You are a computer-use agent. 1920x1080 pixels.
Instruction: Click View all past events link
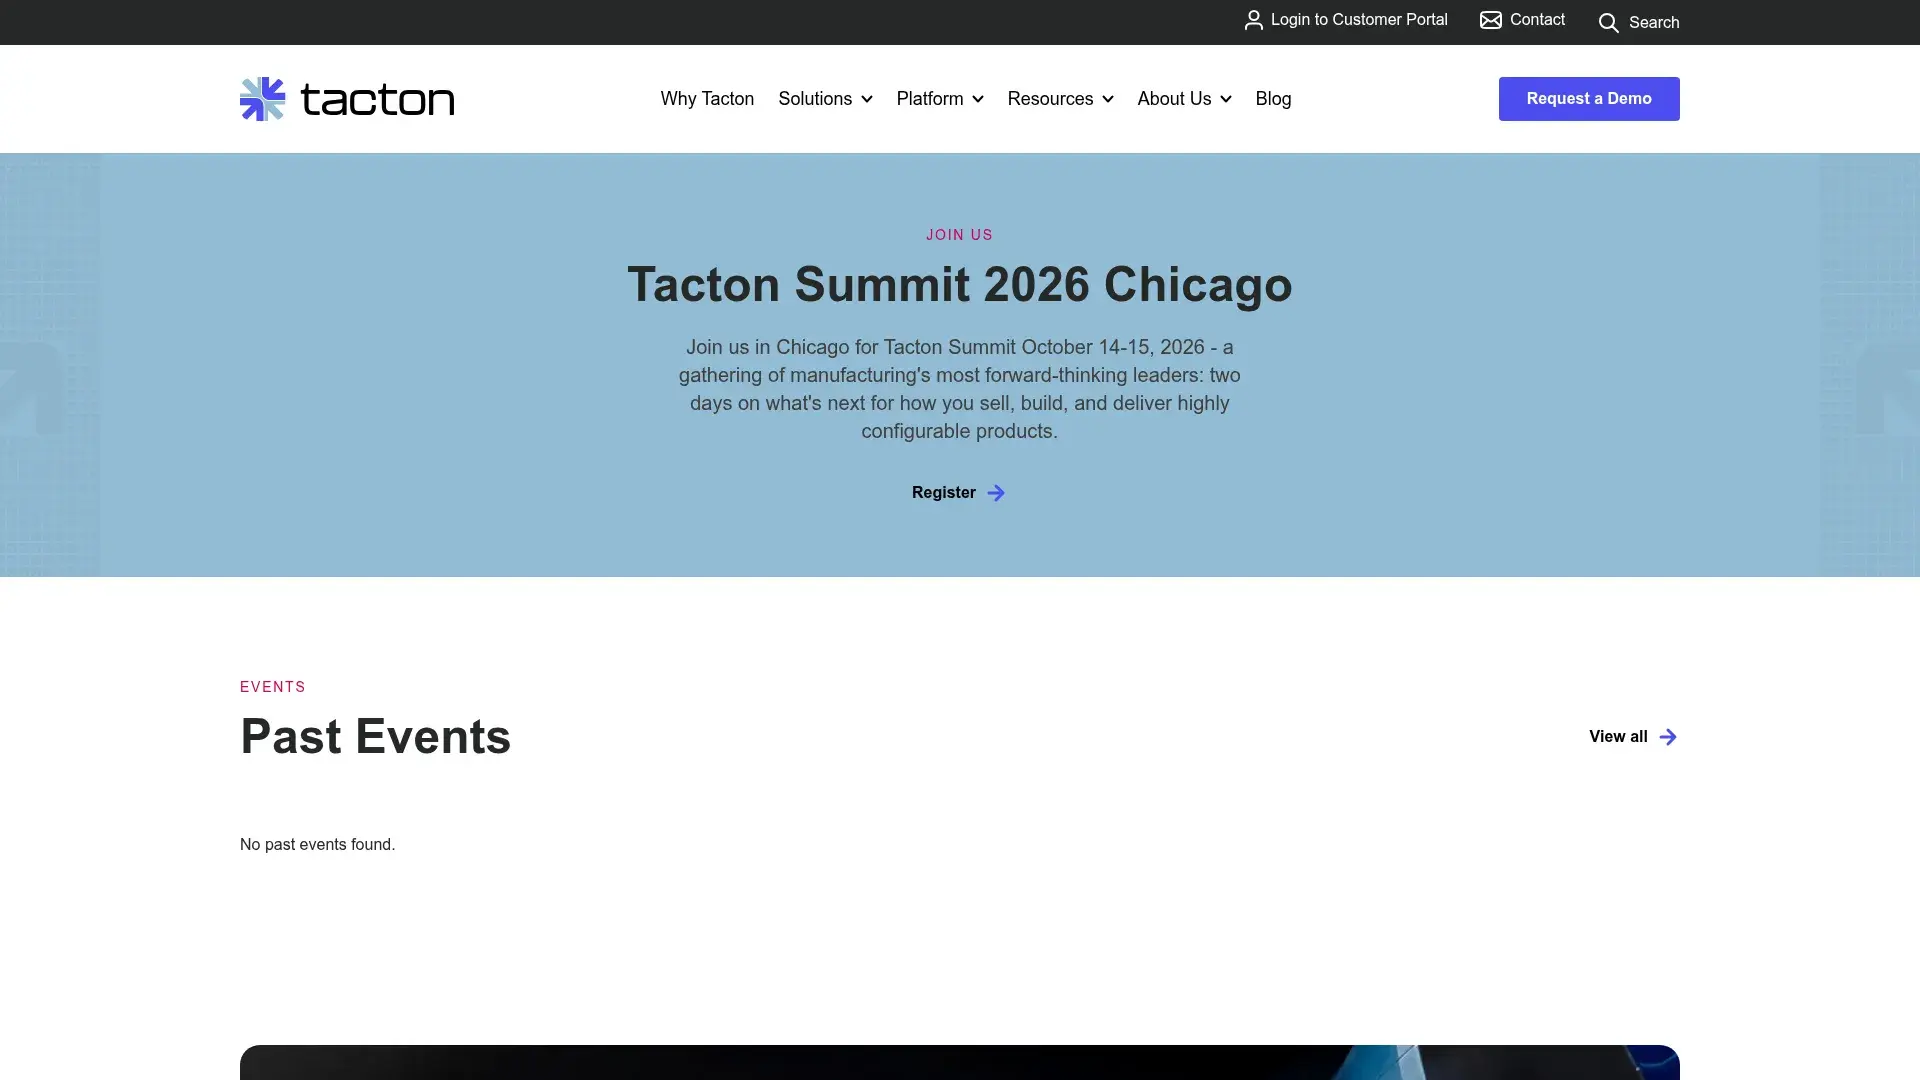pyautogui.click(x=1633, y=737)
